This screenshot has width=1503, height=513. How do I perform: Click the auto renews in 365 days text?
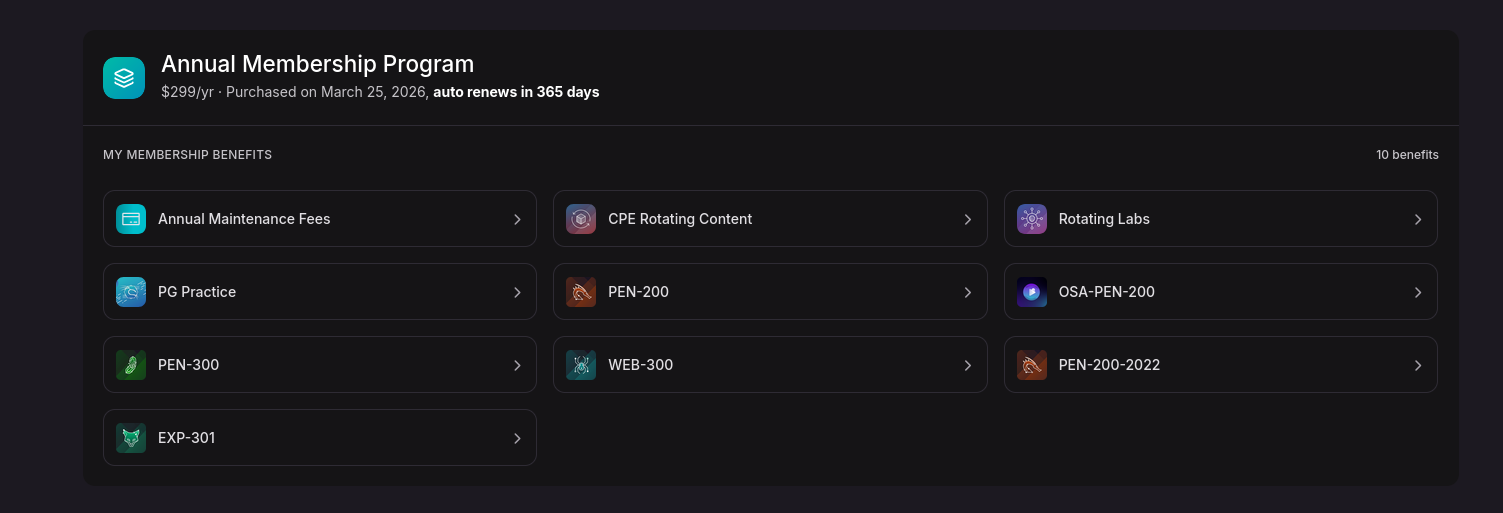[x=516, y=92]
